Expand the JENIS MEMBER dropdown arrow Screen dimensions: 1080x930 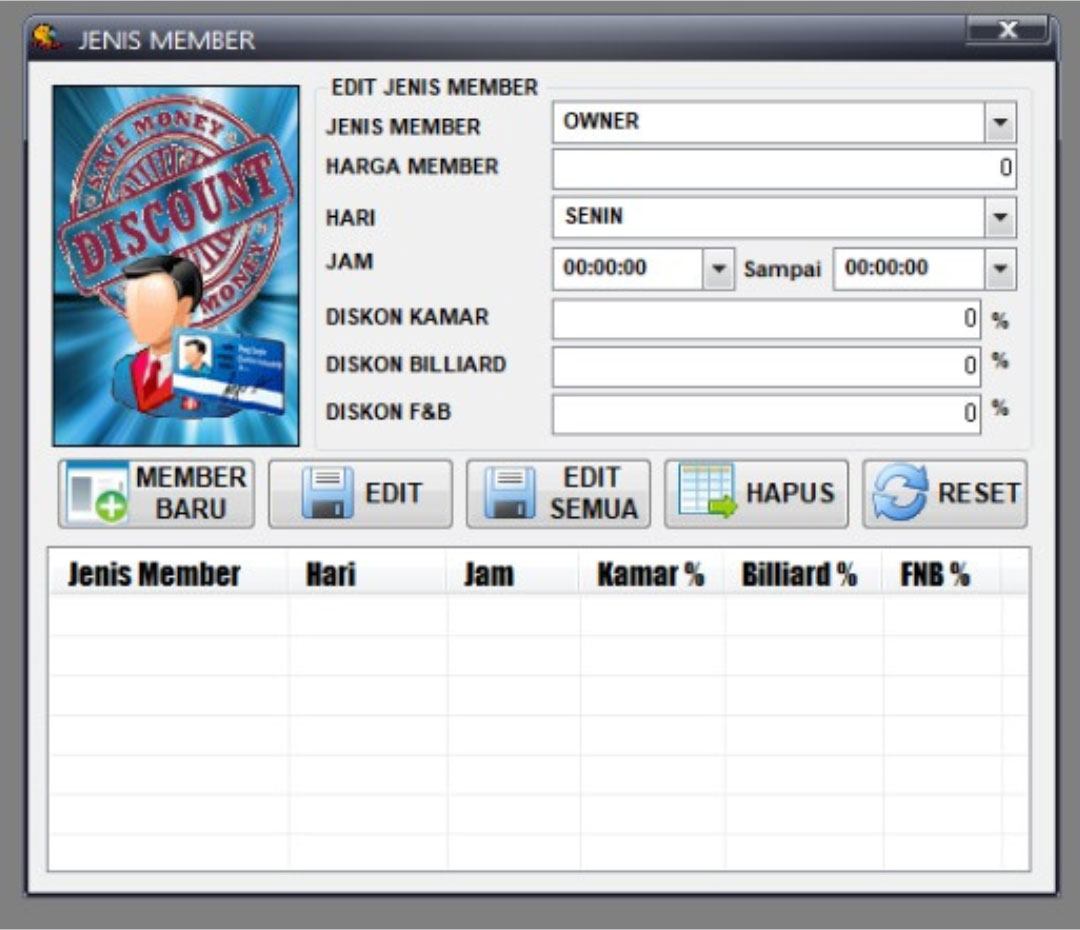[x=999, y=124]
